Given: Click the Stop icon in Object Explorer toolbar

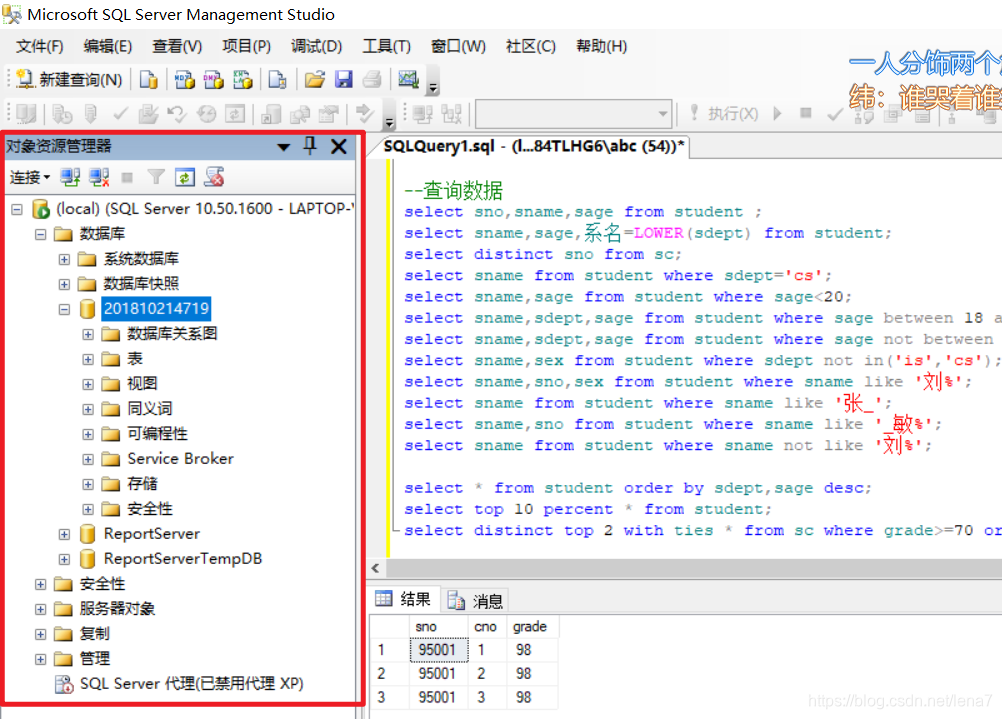Looking at the screenshot, I should click(127, 177).
